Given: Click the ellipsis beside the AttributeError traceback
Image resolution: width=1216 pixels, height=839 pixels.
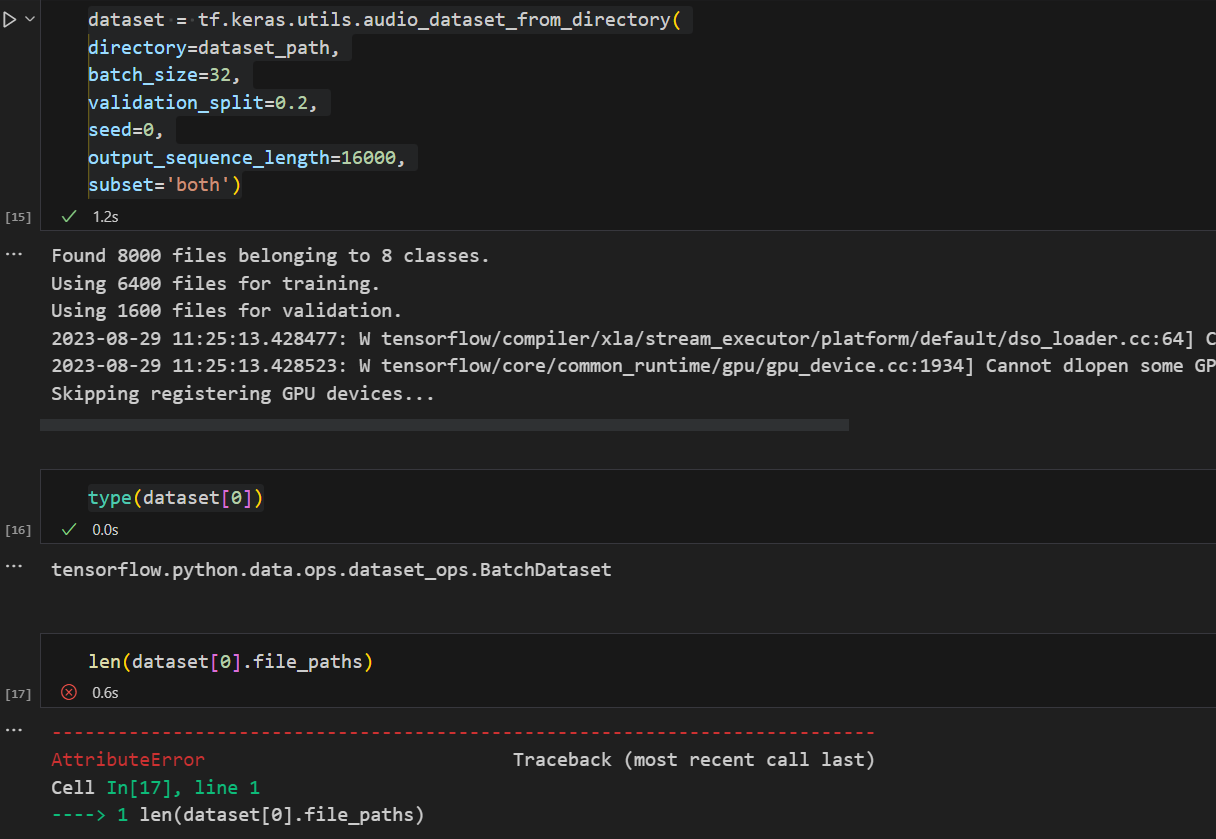Looking at the screenshot, I should coord(14,728).
